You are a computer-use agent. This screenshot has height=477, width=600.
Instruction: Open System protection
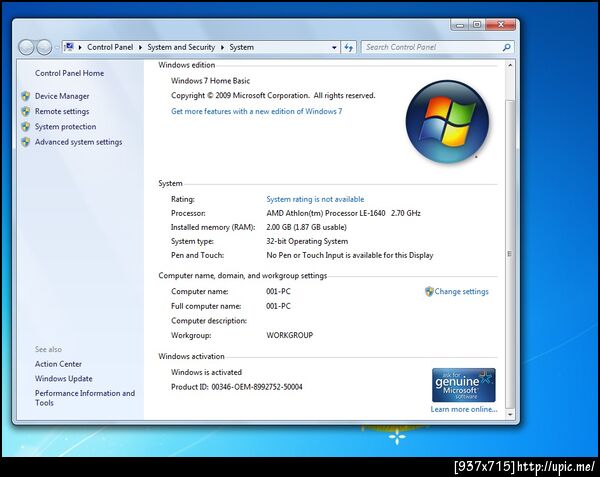[x=65, y=127]
